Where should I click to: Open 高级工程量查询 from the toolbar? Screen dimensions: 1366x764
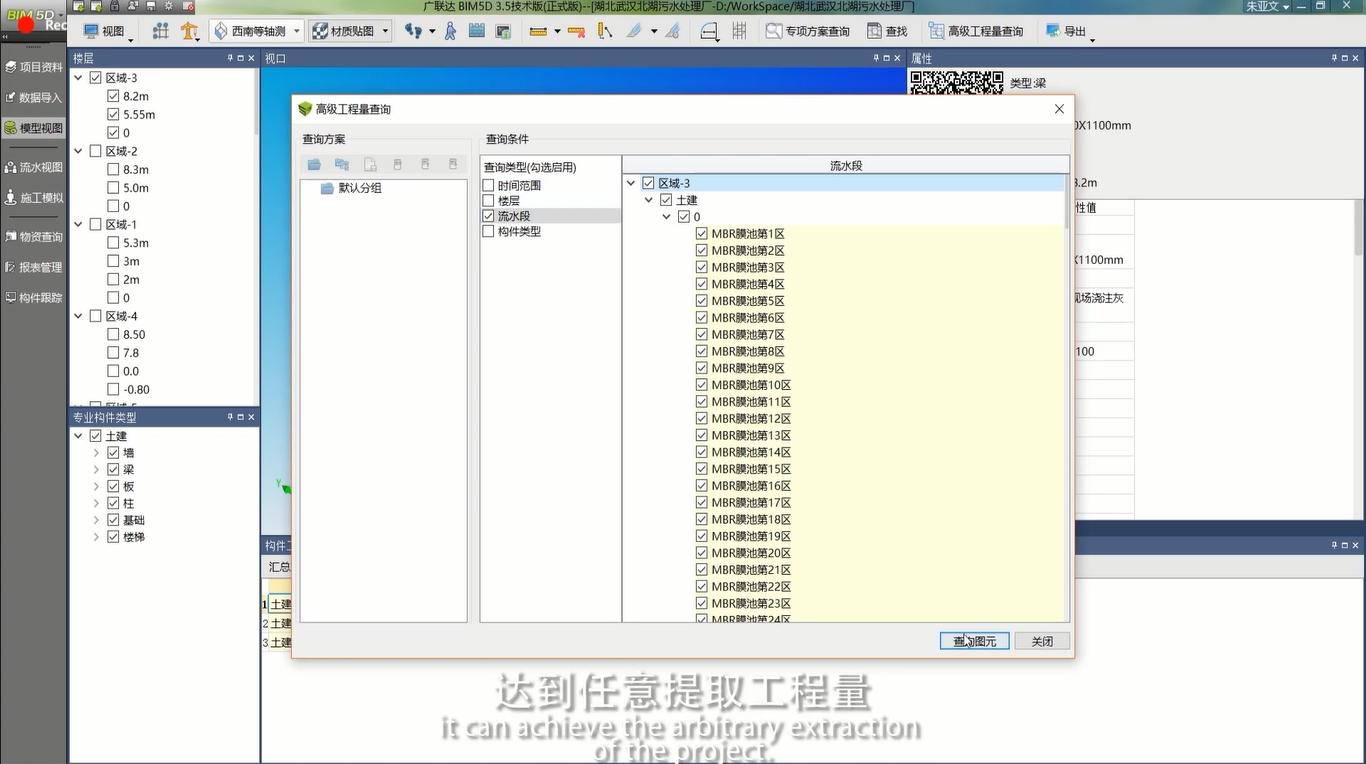point(976,31)
